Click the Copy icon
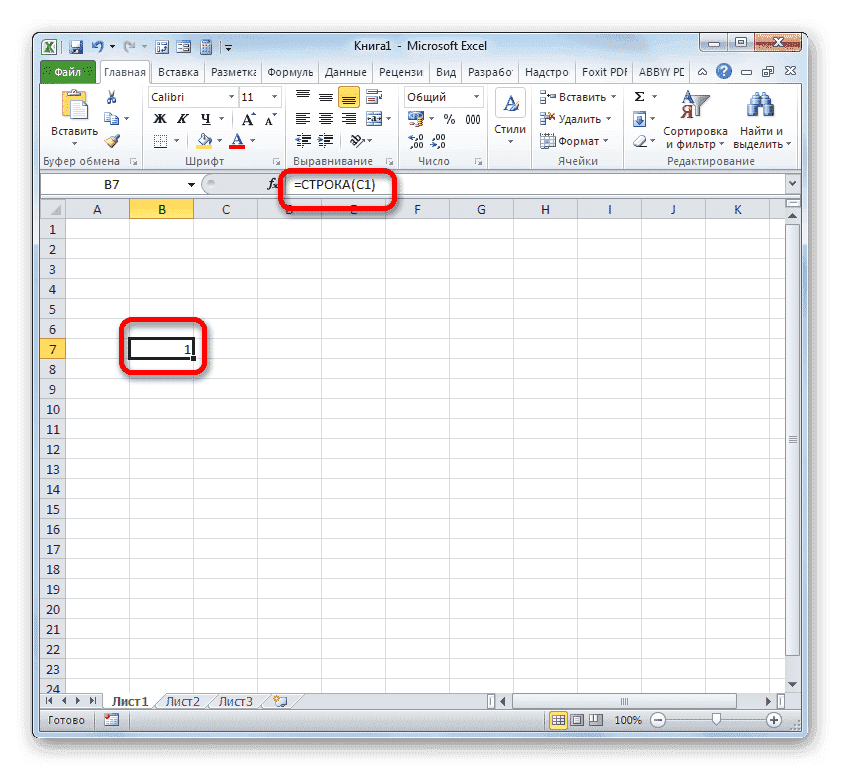Screen dimensions: 841x771 pyautogui.click(x=113, y=117)
